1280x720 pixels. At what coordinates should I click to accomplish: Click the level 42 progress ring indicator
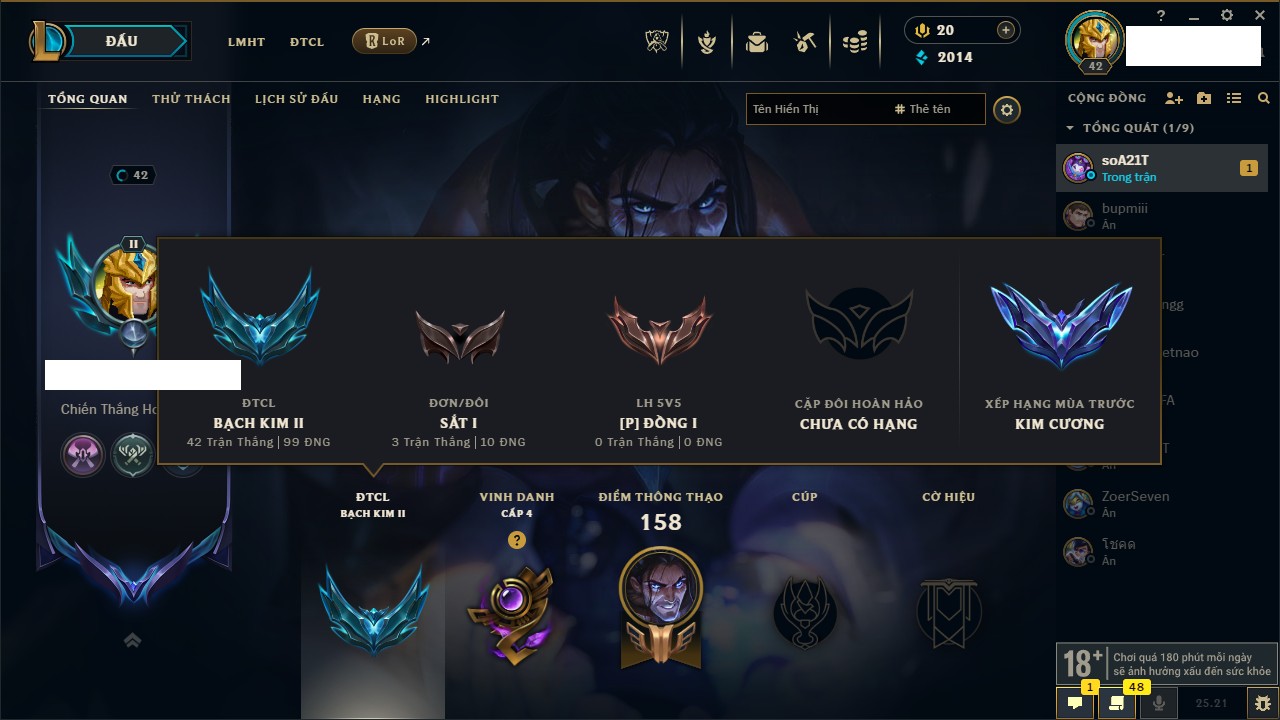(134, 175)
